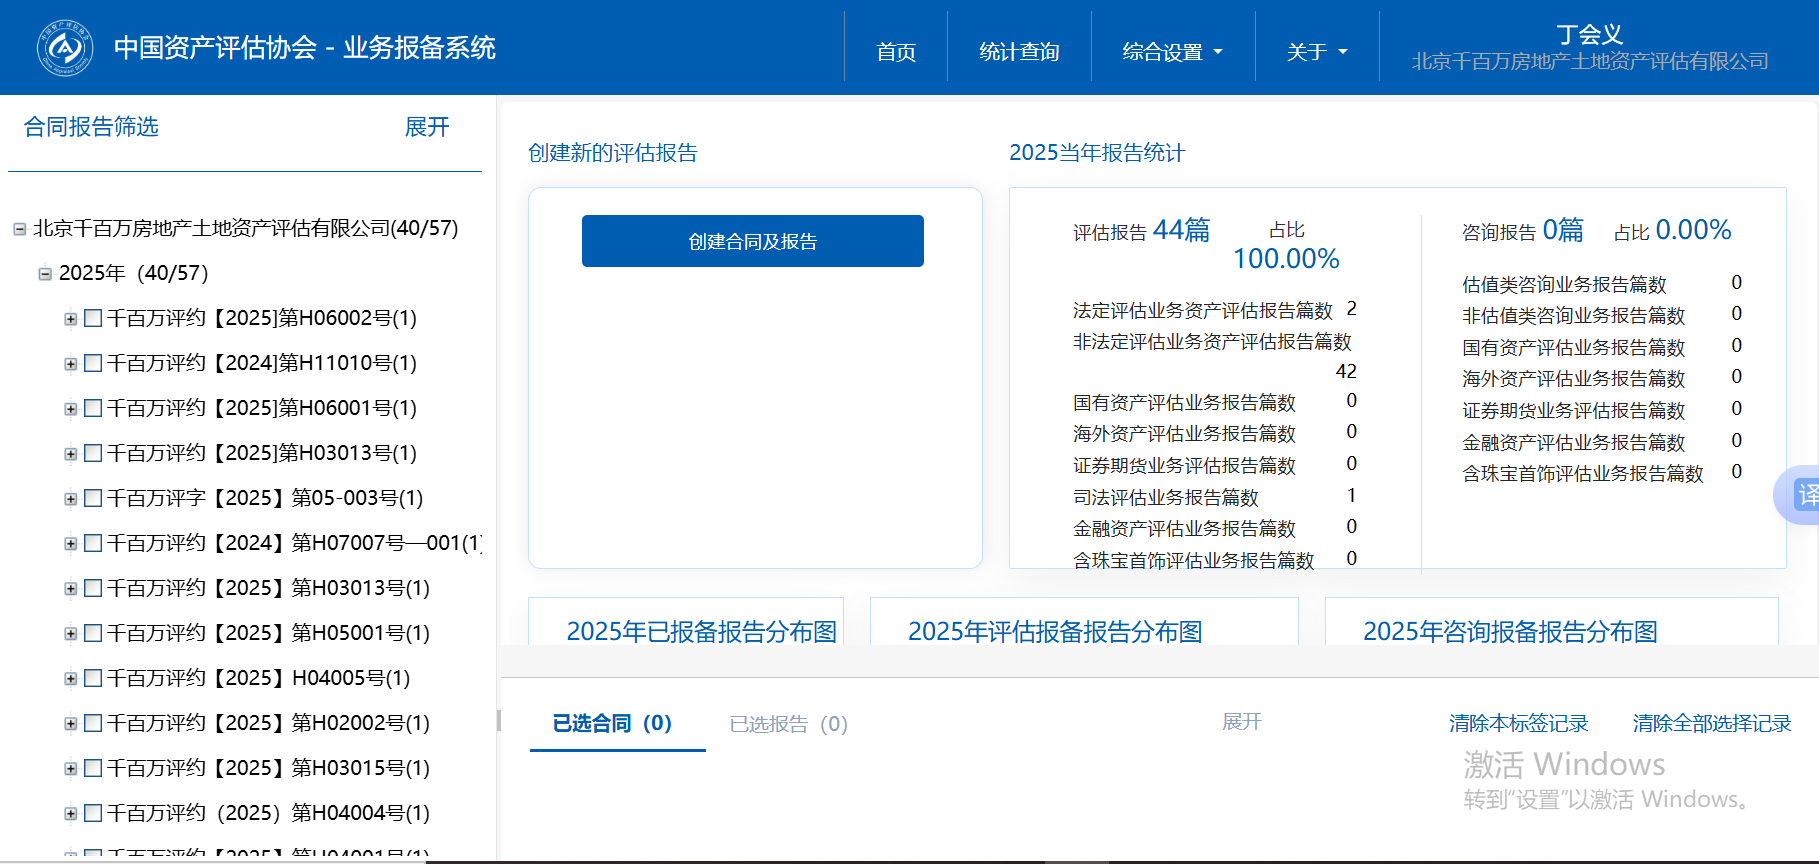Go to 首页 in navigation bar
1819x864 pixels.
pos(896,52)
